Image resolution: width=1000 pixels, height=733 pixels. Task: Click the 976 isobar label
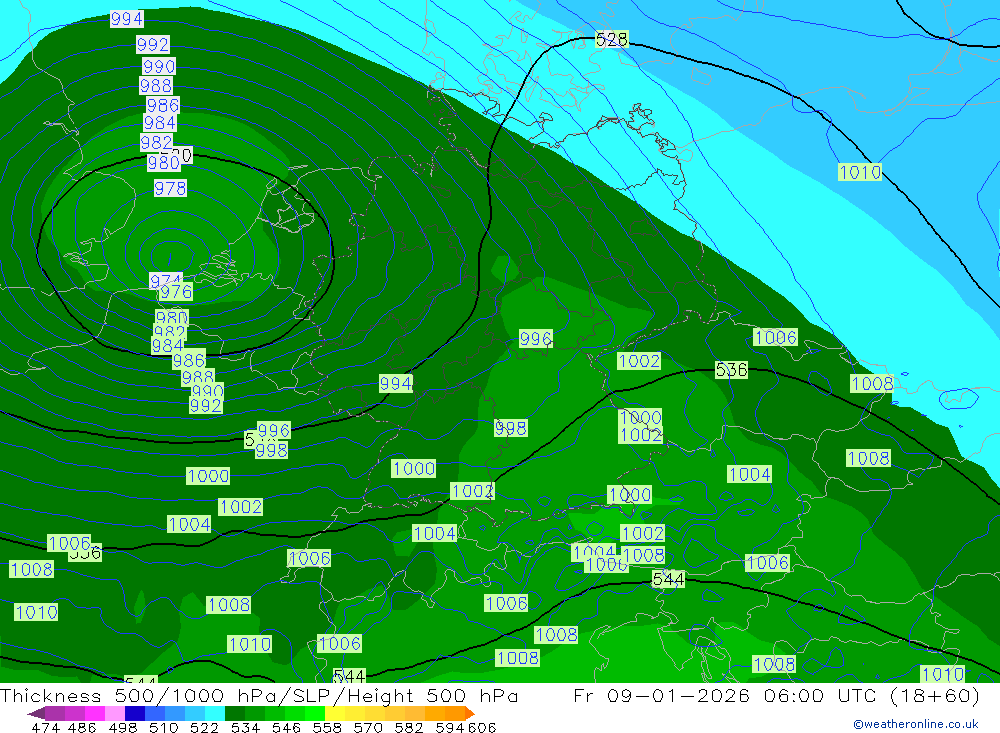[x=176, y=292]
